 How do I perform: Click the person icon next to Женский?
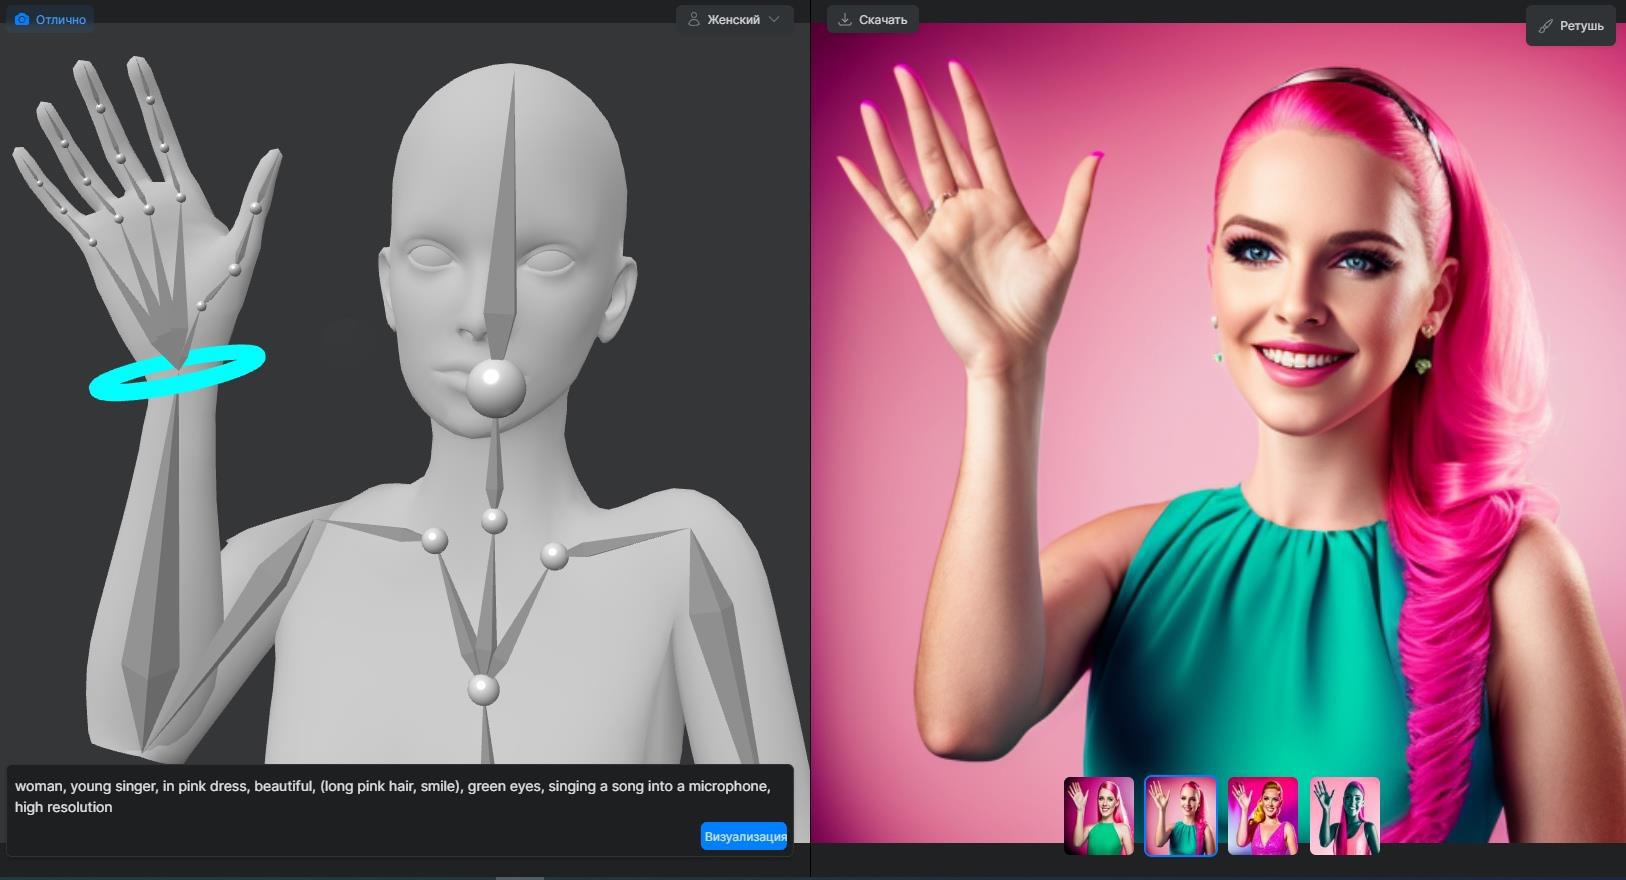click(x=693, y=19)
